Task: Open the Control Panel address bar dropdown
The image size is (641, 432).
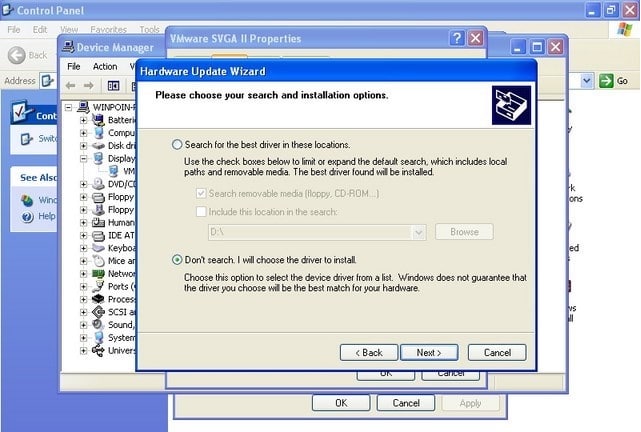Action: click(x=587, y=81)
